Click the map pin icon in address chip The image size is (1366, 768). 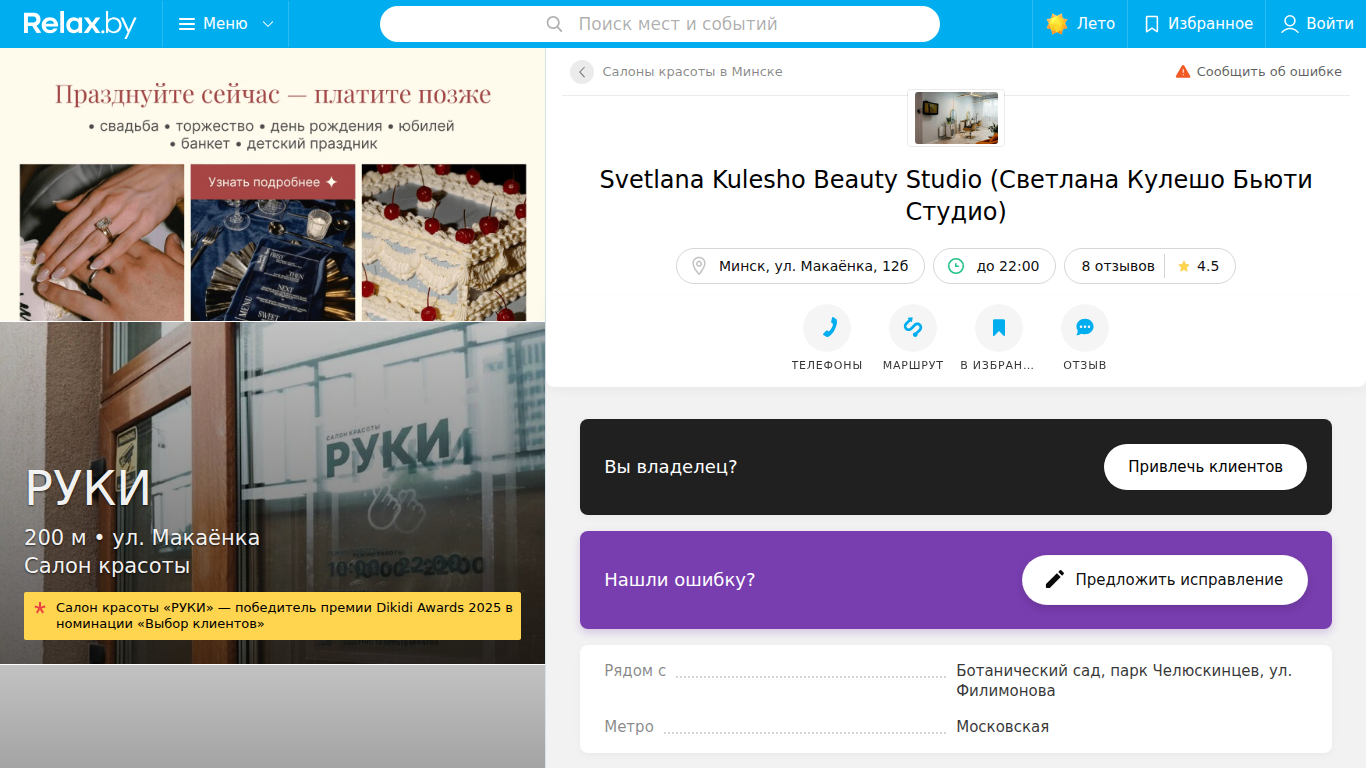click(x=699, y=266)
